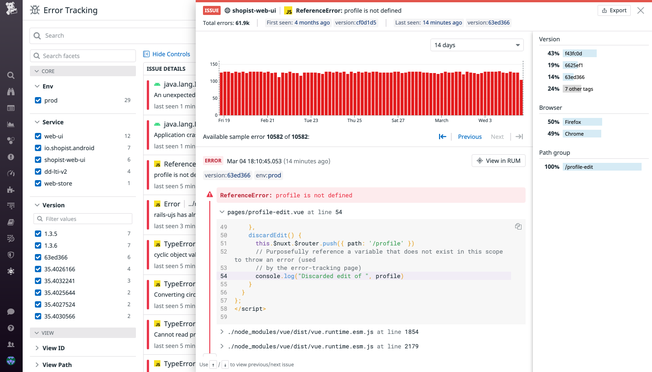This screenshot has height=372, width=652.
Task: Open the 'rails-ujs has alr' Error issue
Action: coord(171,215)
